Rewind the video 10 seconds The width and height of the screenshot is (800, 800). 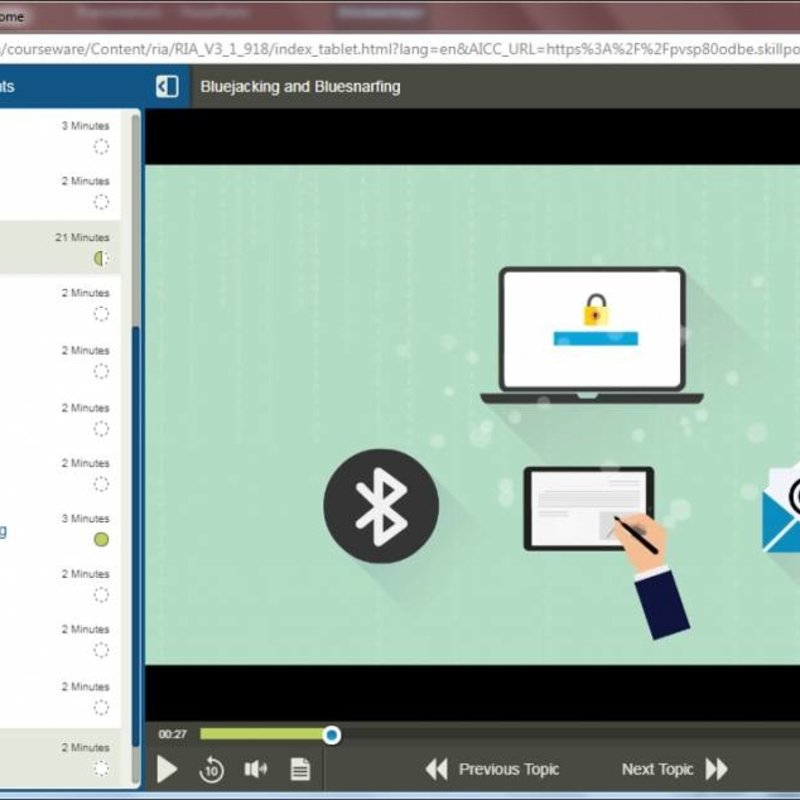tap(211, 769)
